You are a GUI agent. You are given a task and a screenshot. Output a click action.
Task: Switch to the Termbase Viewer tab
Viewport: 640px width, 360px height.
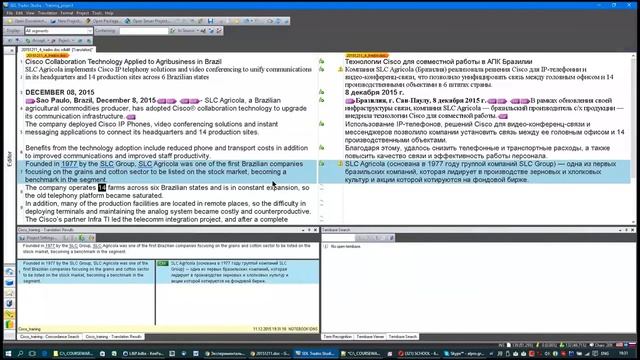(x=370, y=337)
